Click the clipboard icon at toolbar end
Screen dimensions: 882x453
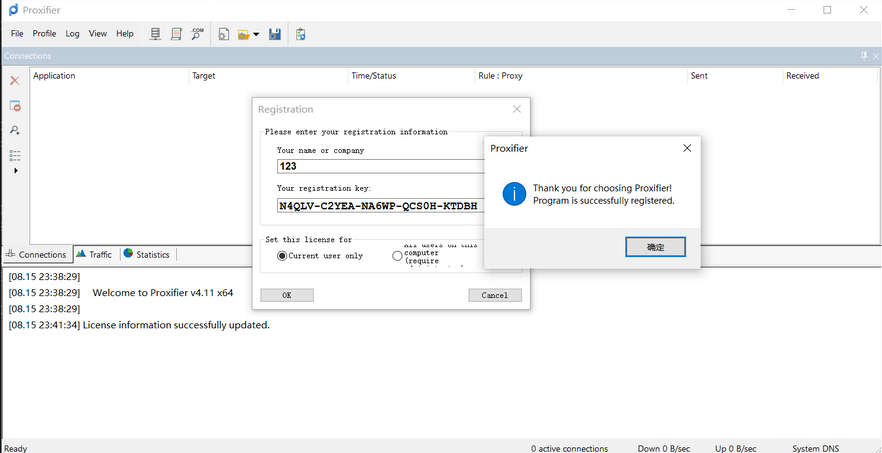click(x=301, y=34)
